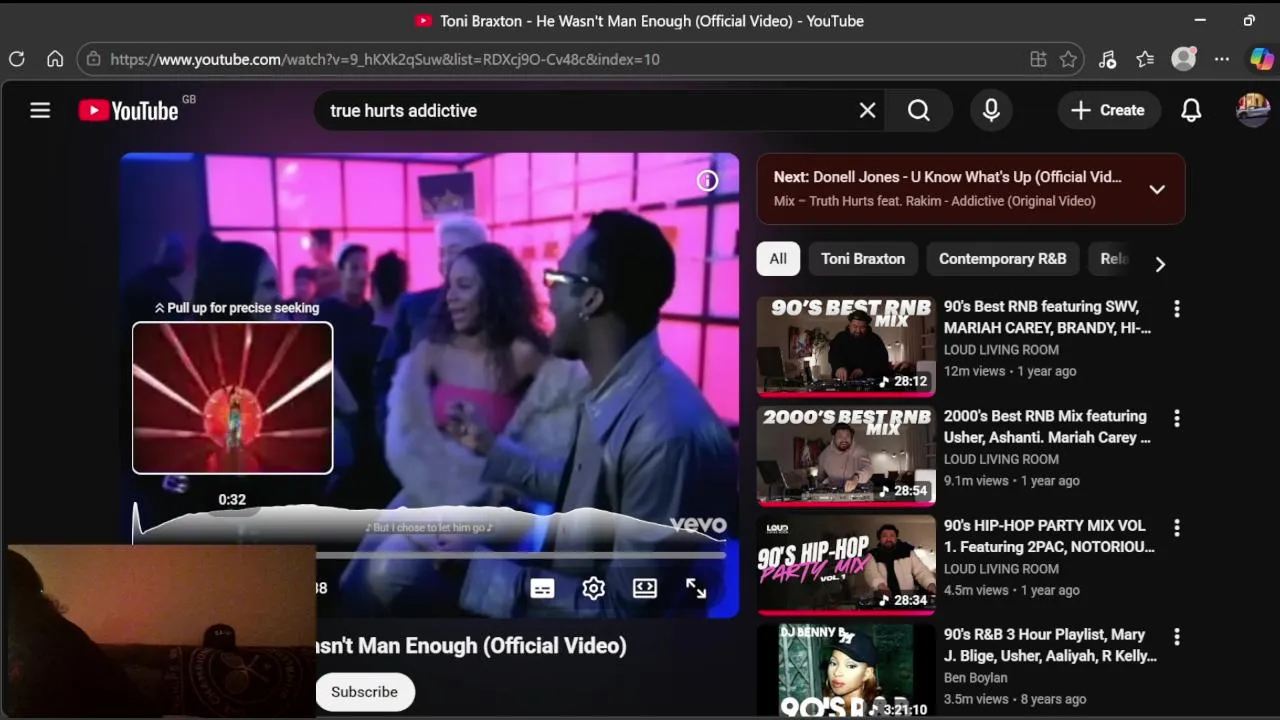
Task: Open 2000's Best RNB Mix thumbnail
Action: [x=846, y=455]
